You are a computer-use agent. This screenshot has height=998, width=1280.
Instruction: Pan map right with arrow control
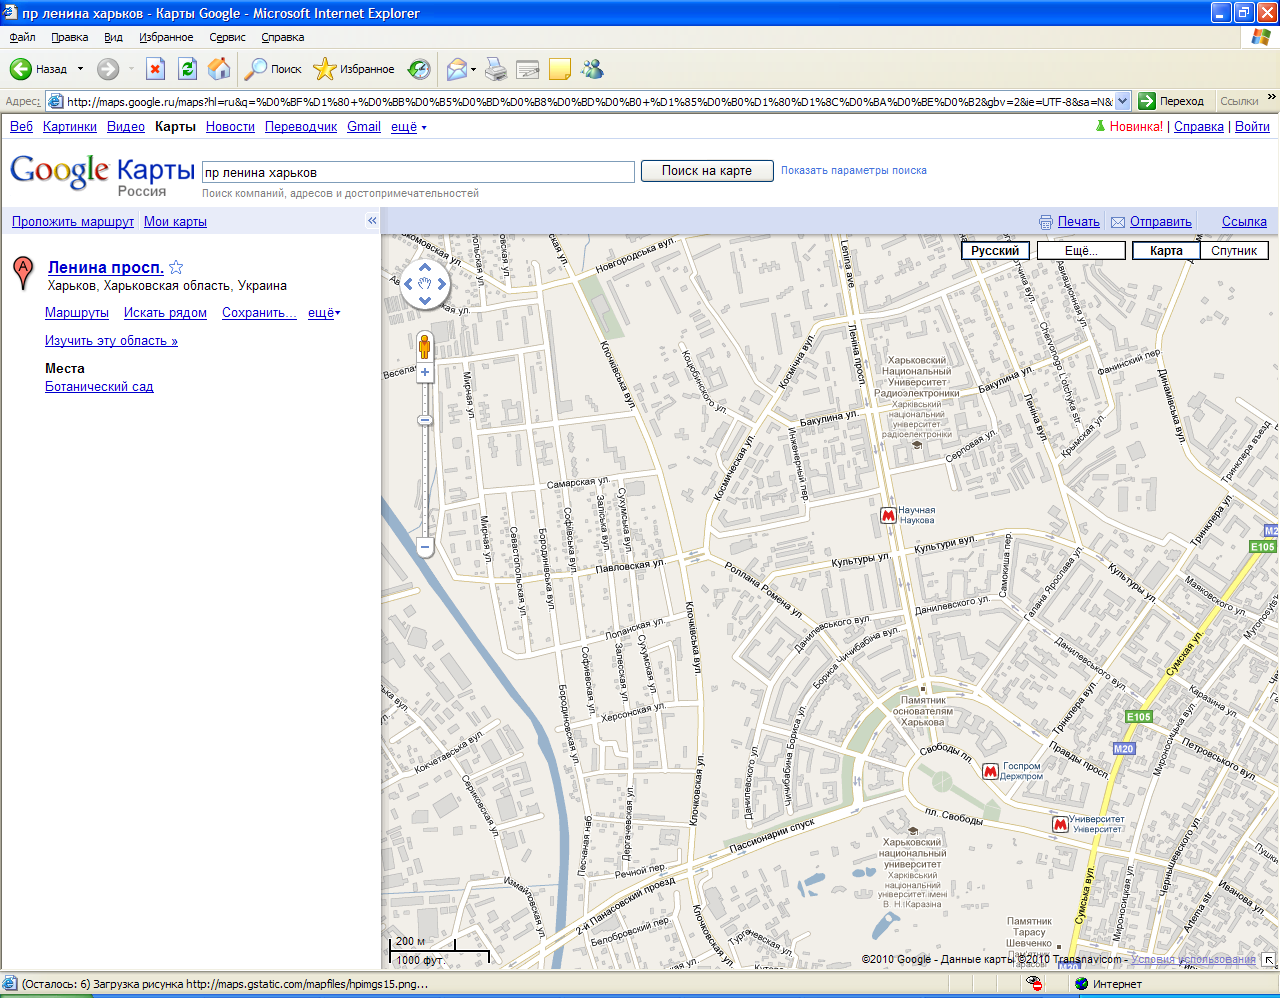click(x=442, y=284)
